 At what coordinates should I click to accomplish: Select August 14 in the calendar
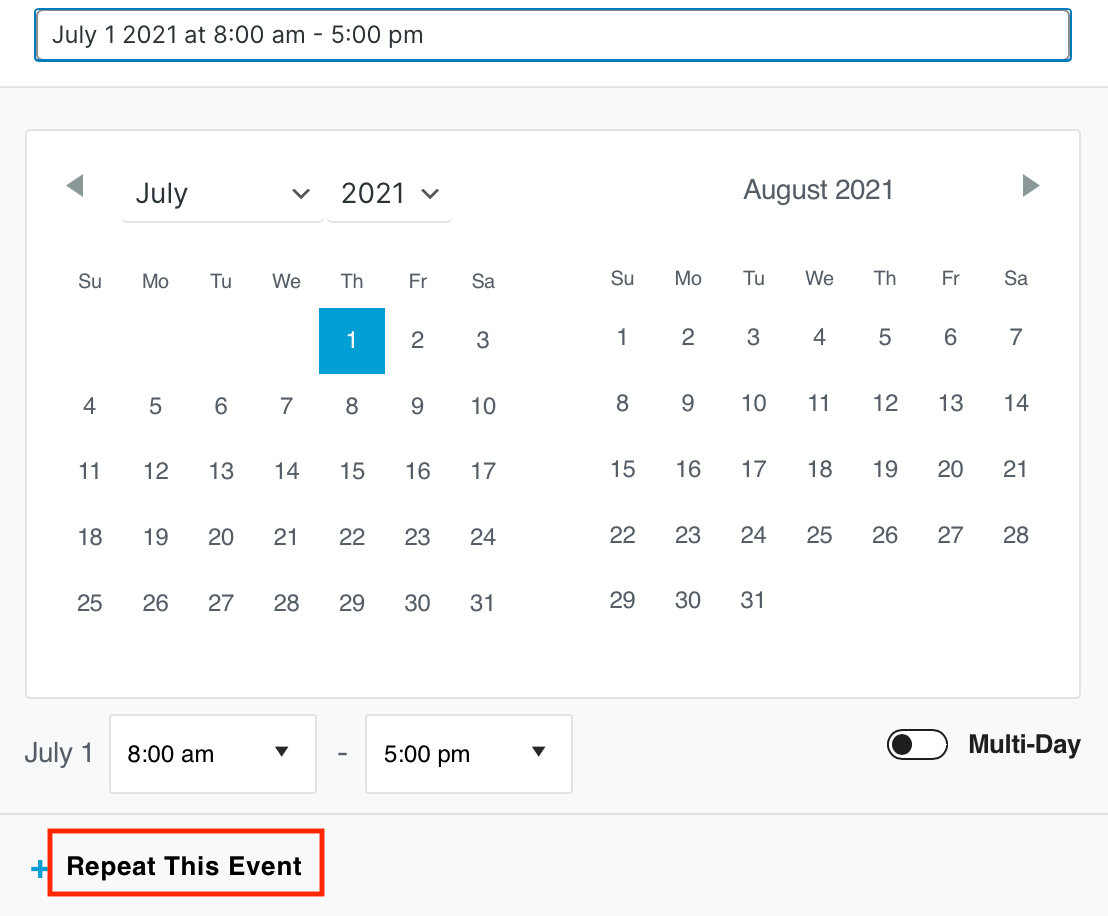[1016, 403]
